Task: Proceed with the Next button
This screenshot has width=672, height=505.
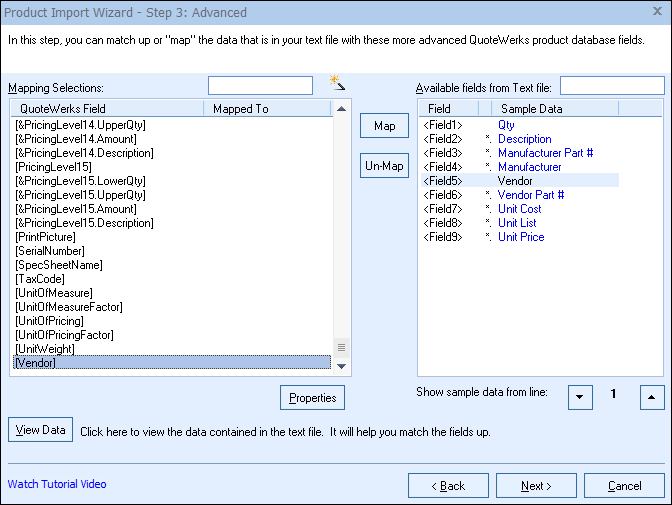Action: coord(535,486)
